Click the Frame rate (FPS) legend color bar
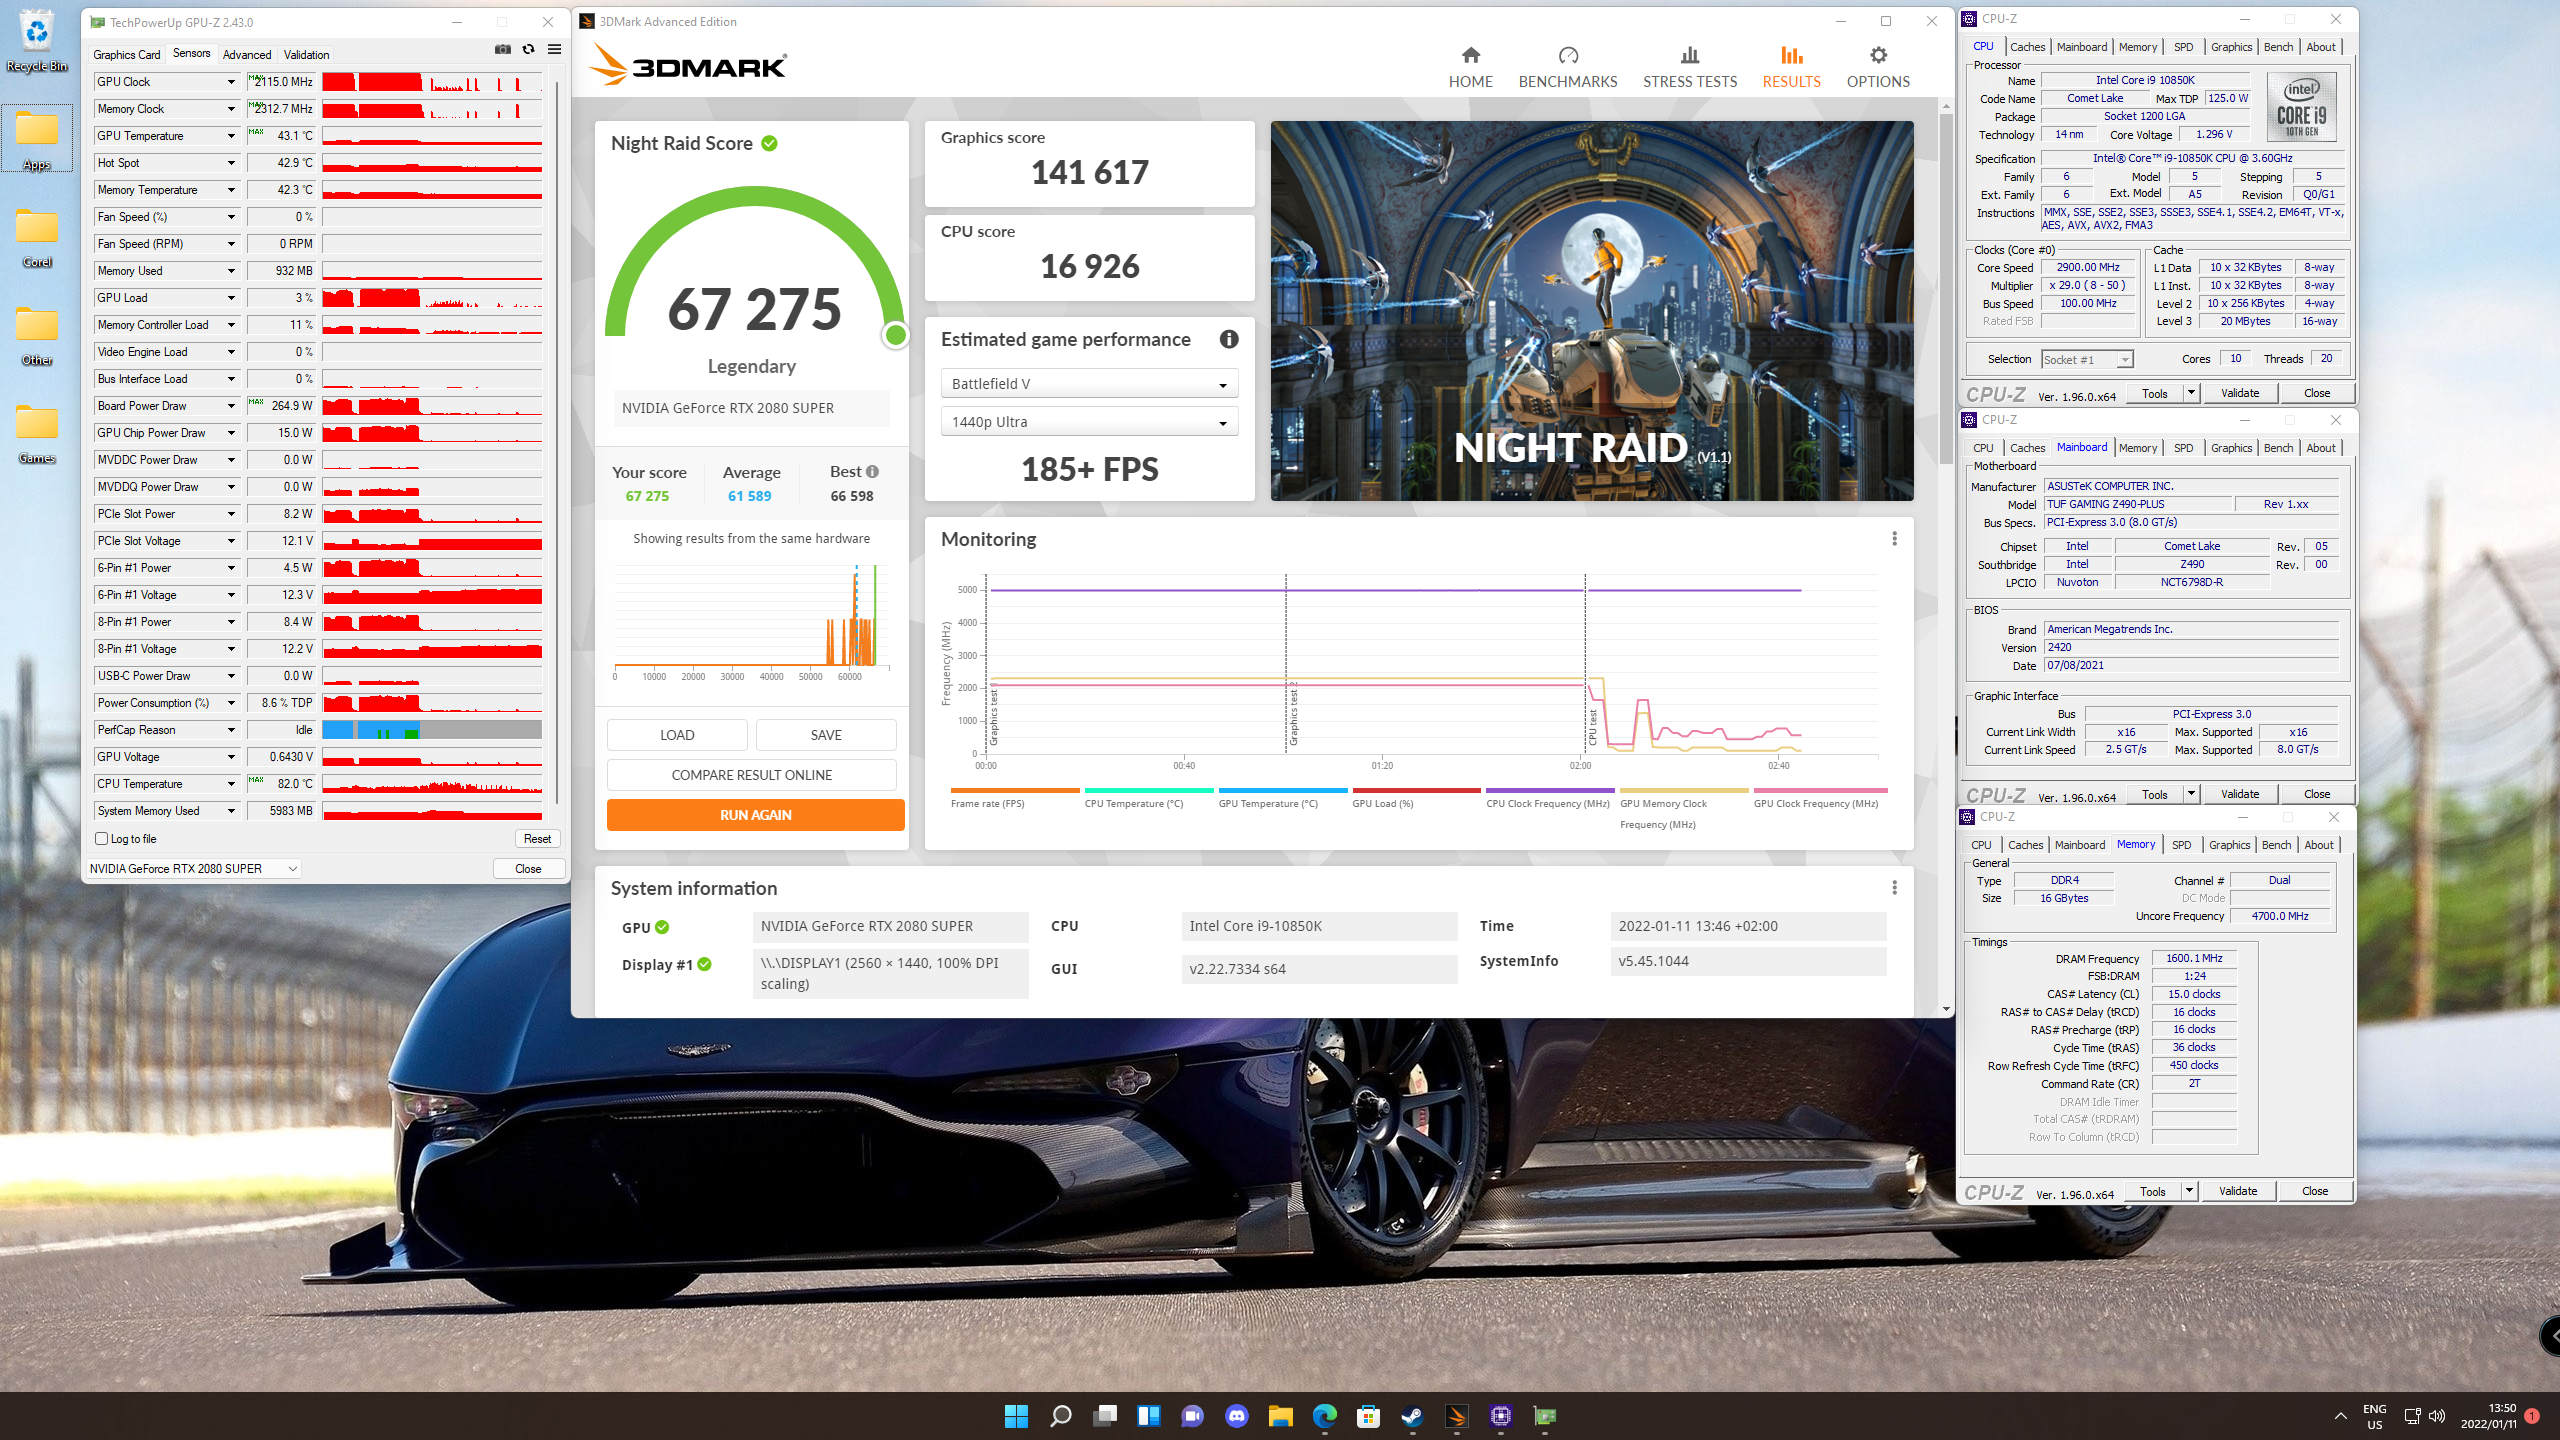Image resolution: width=2560 pixels, height=1440 pixels. point(1015,790)
